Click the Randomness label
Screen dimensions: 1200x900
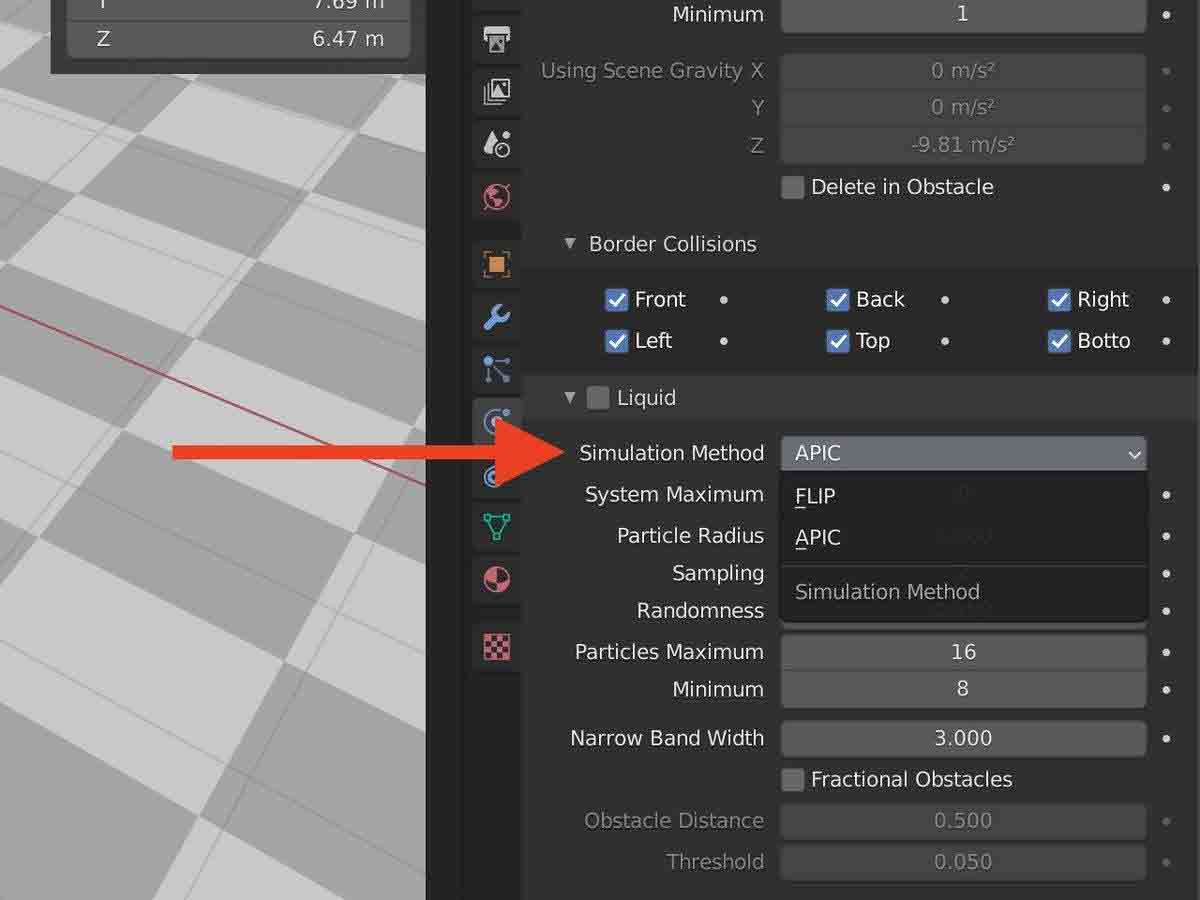[x=700, y=611]
